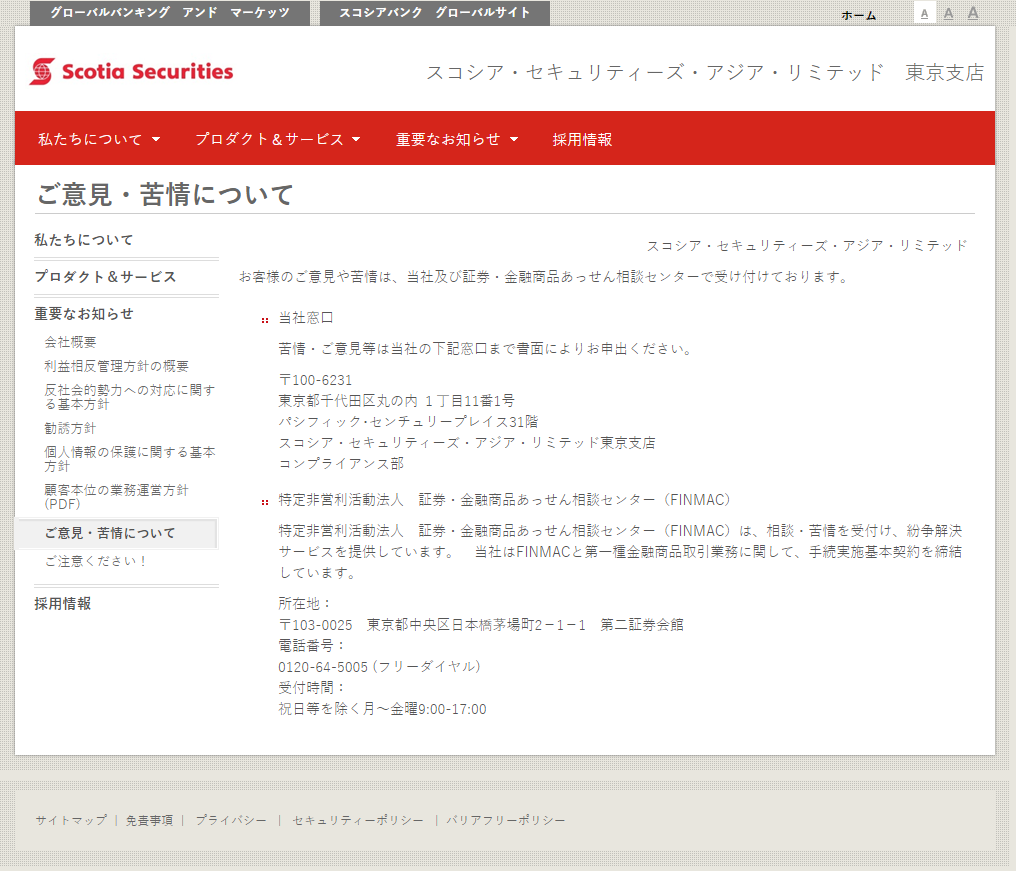Image resolution: width=1016 pixels, height=871 pixels.
Task: Open the スコシアバンク グローバルサイト tab
Action: 435,13
